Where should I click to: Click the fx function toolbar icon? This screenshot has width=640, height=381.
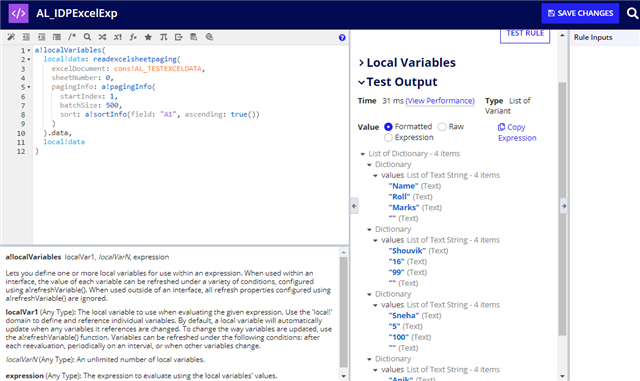133,37
